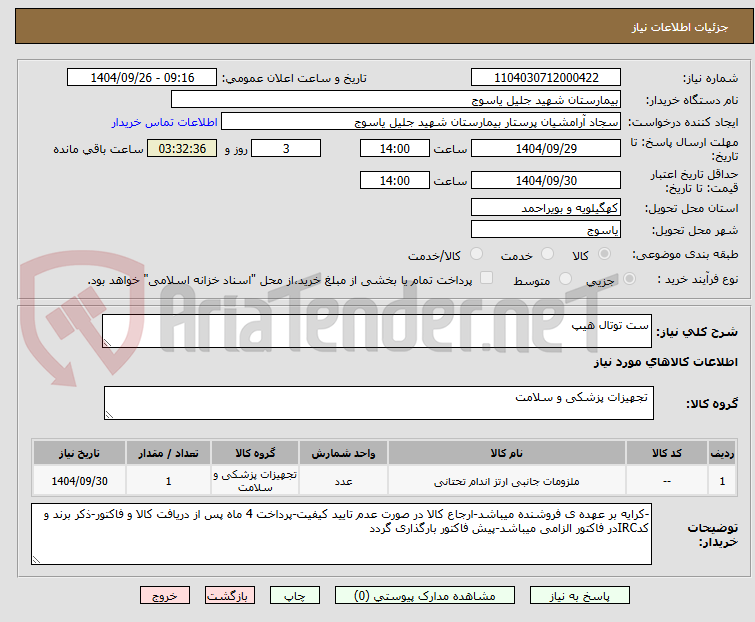
Task: Click the response deadline date 1404/09/29
Action: tap(546, 148)
